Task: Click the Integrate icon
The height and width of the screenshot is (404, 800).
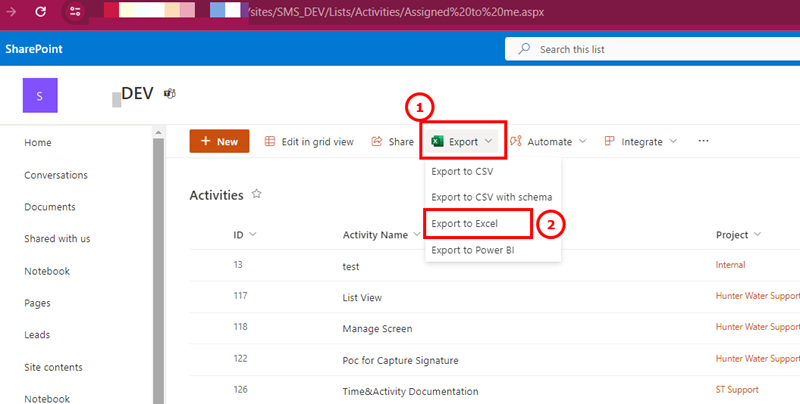Action: click(x=609, y=141)
